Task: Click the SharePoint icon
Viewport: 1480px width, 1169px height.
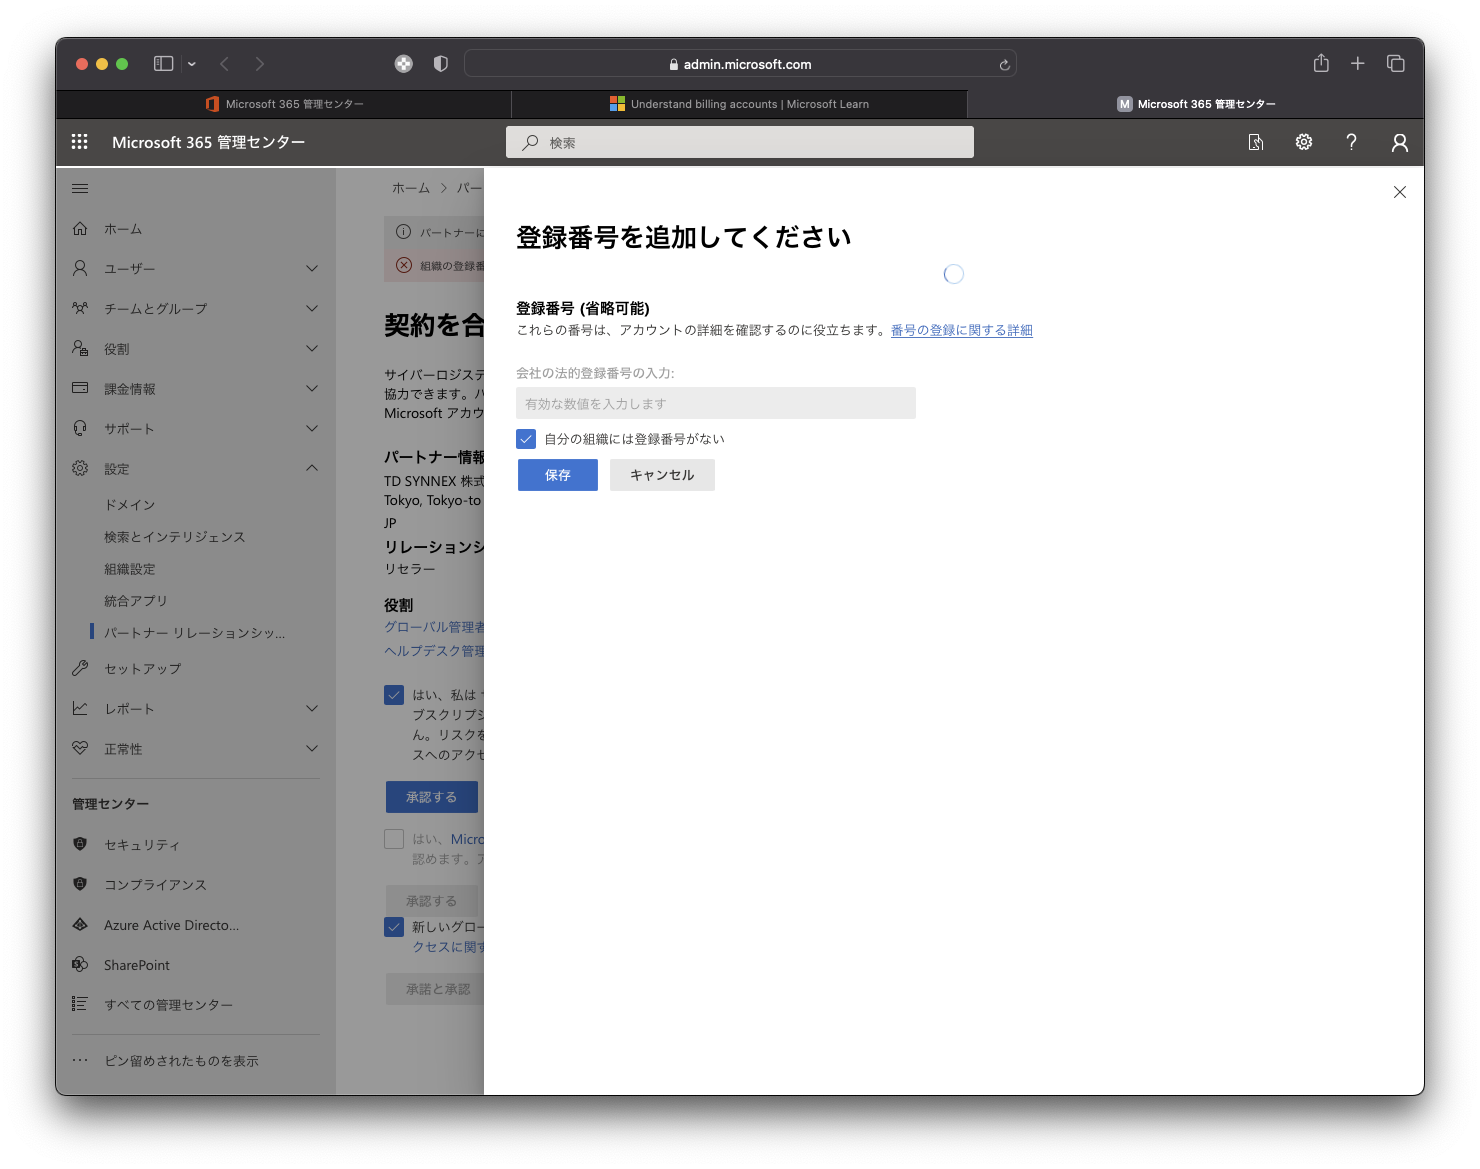Action: click(x=80, y=964)
